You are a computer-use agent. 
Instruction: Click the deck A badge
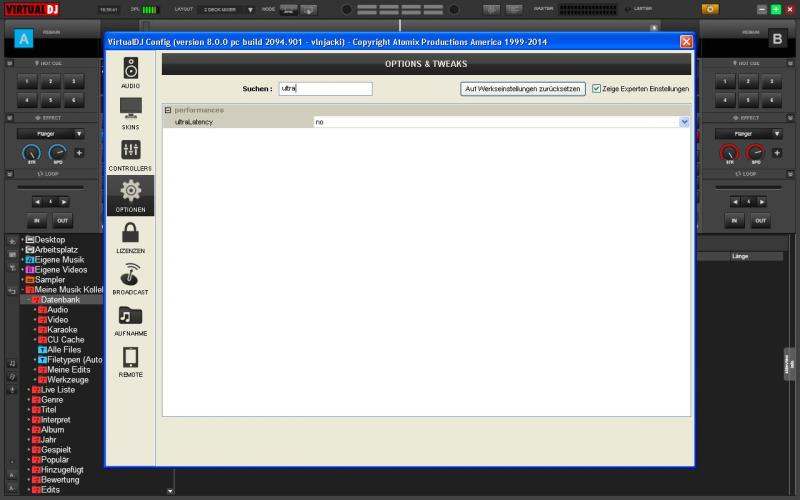coord(23,38)
